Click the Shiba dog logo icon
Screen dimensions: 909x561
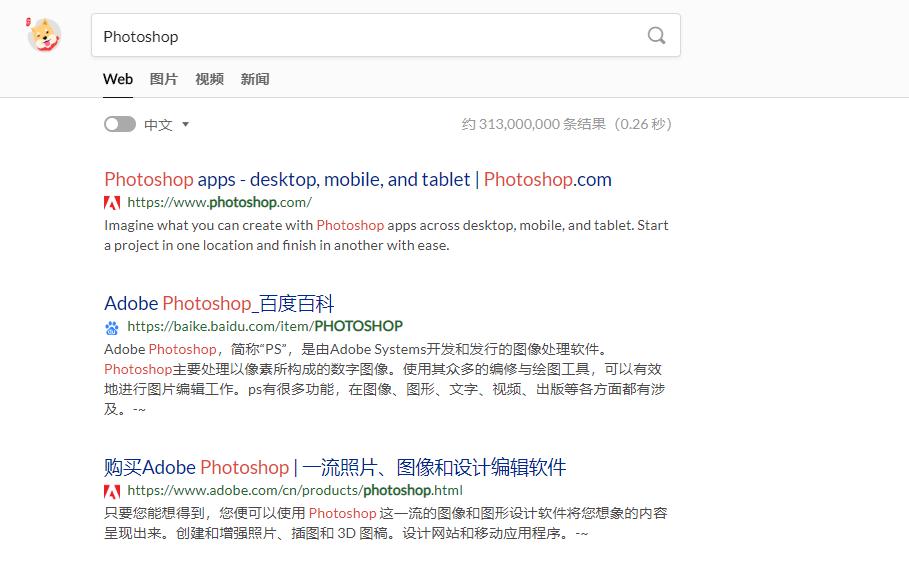pos(43,35)
